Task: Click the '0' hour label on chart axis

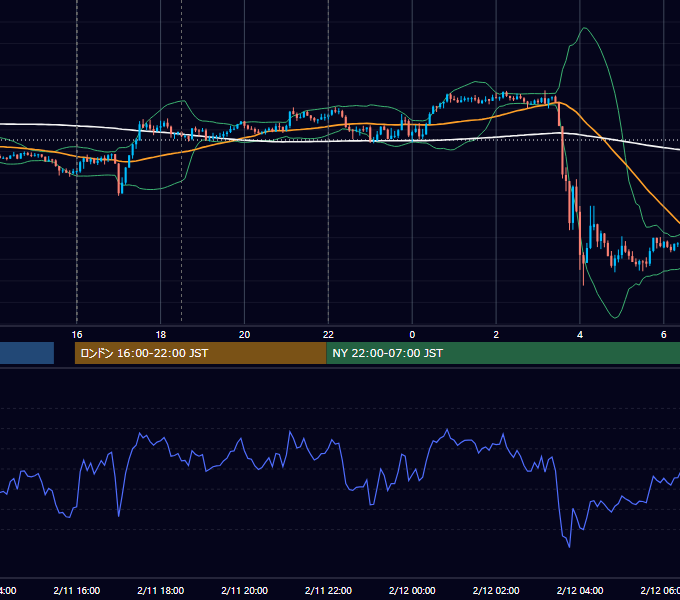Action: pyautogui.click(x=412, y=335)
